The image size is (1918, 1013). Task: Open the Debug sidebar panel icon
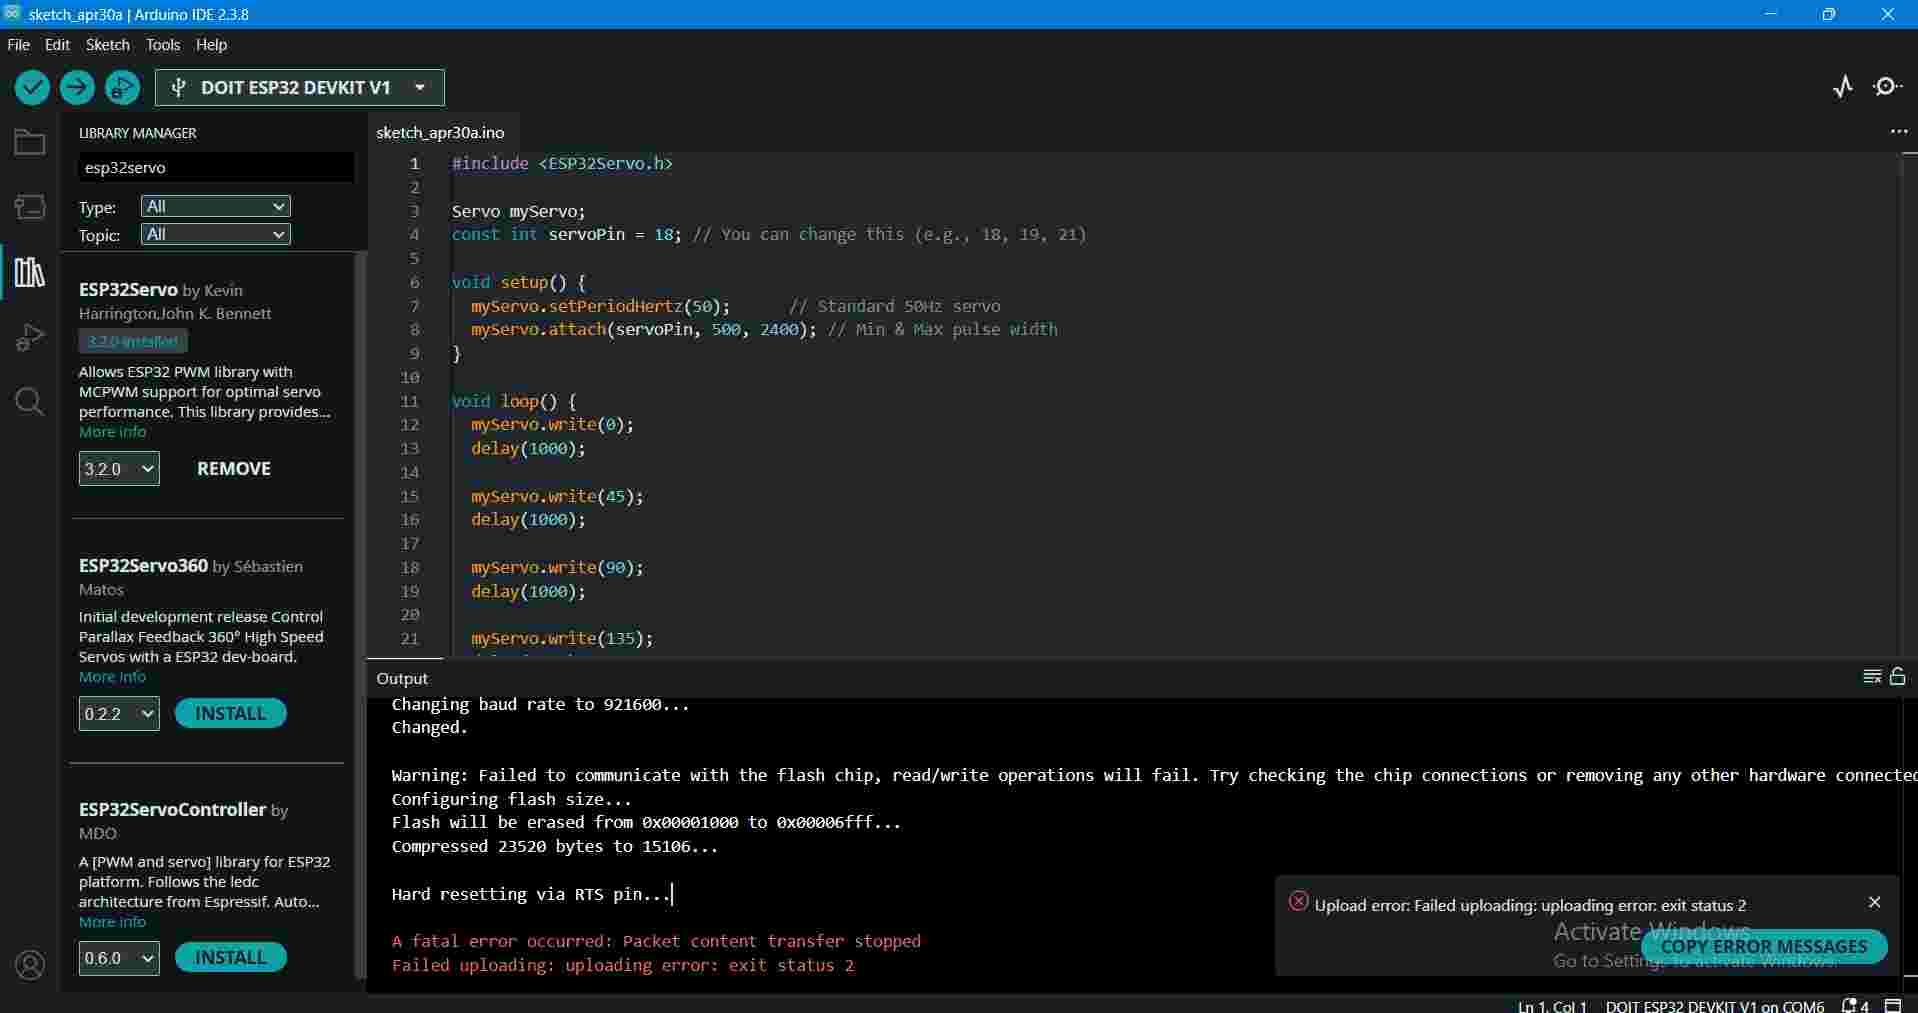29,337
